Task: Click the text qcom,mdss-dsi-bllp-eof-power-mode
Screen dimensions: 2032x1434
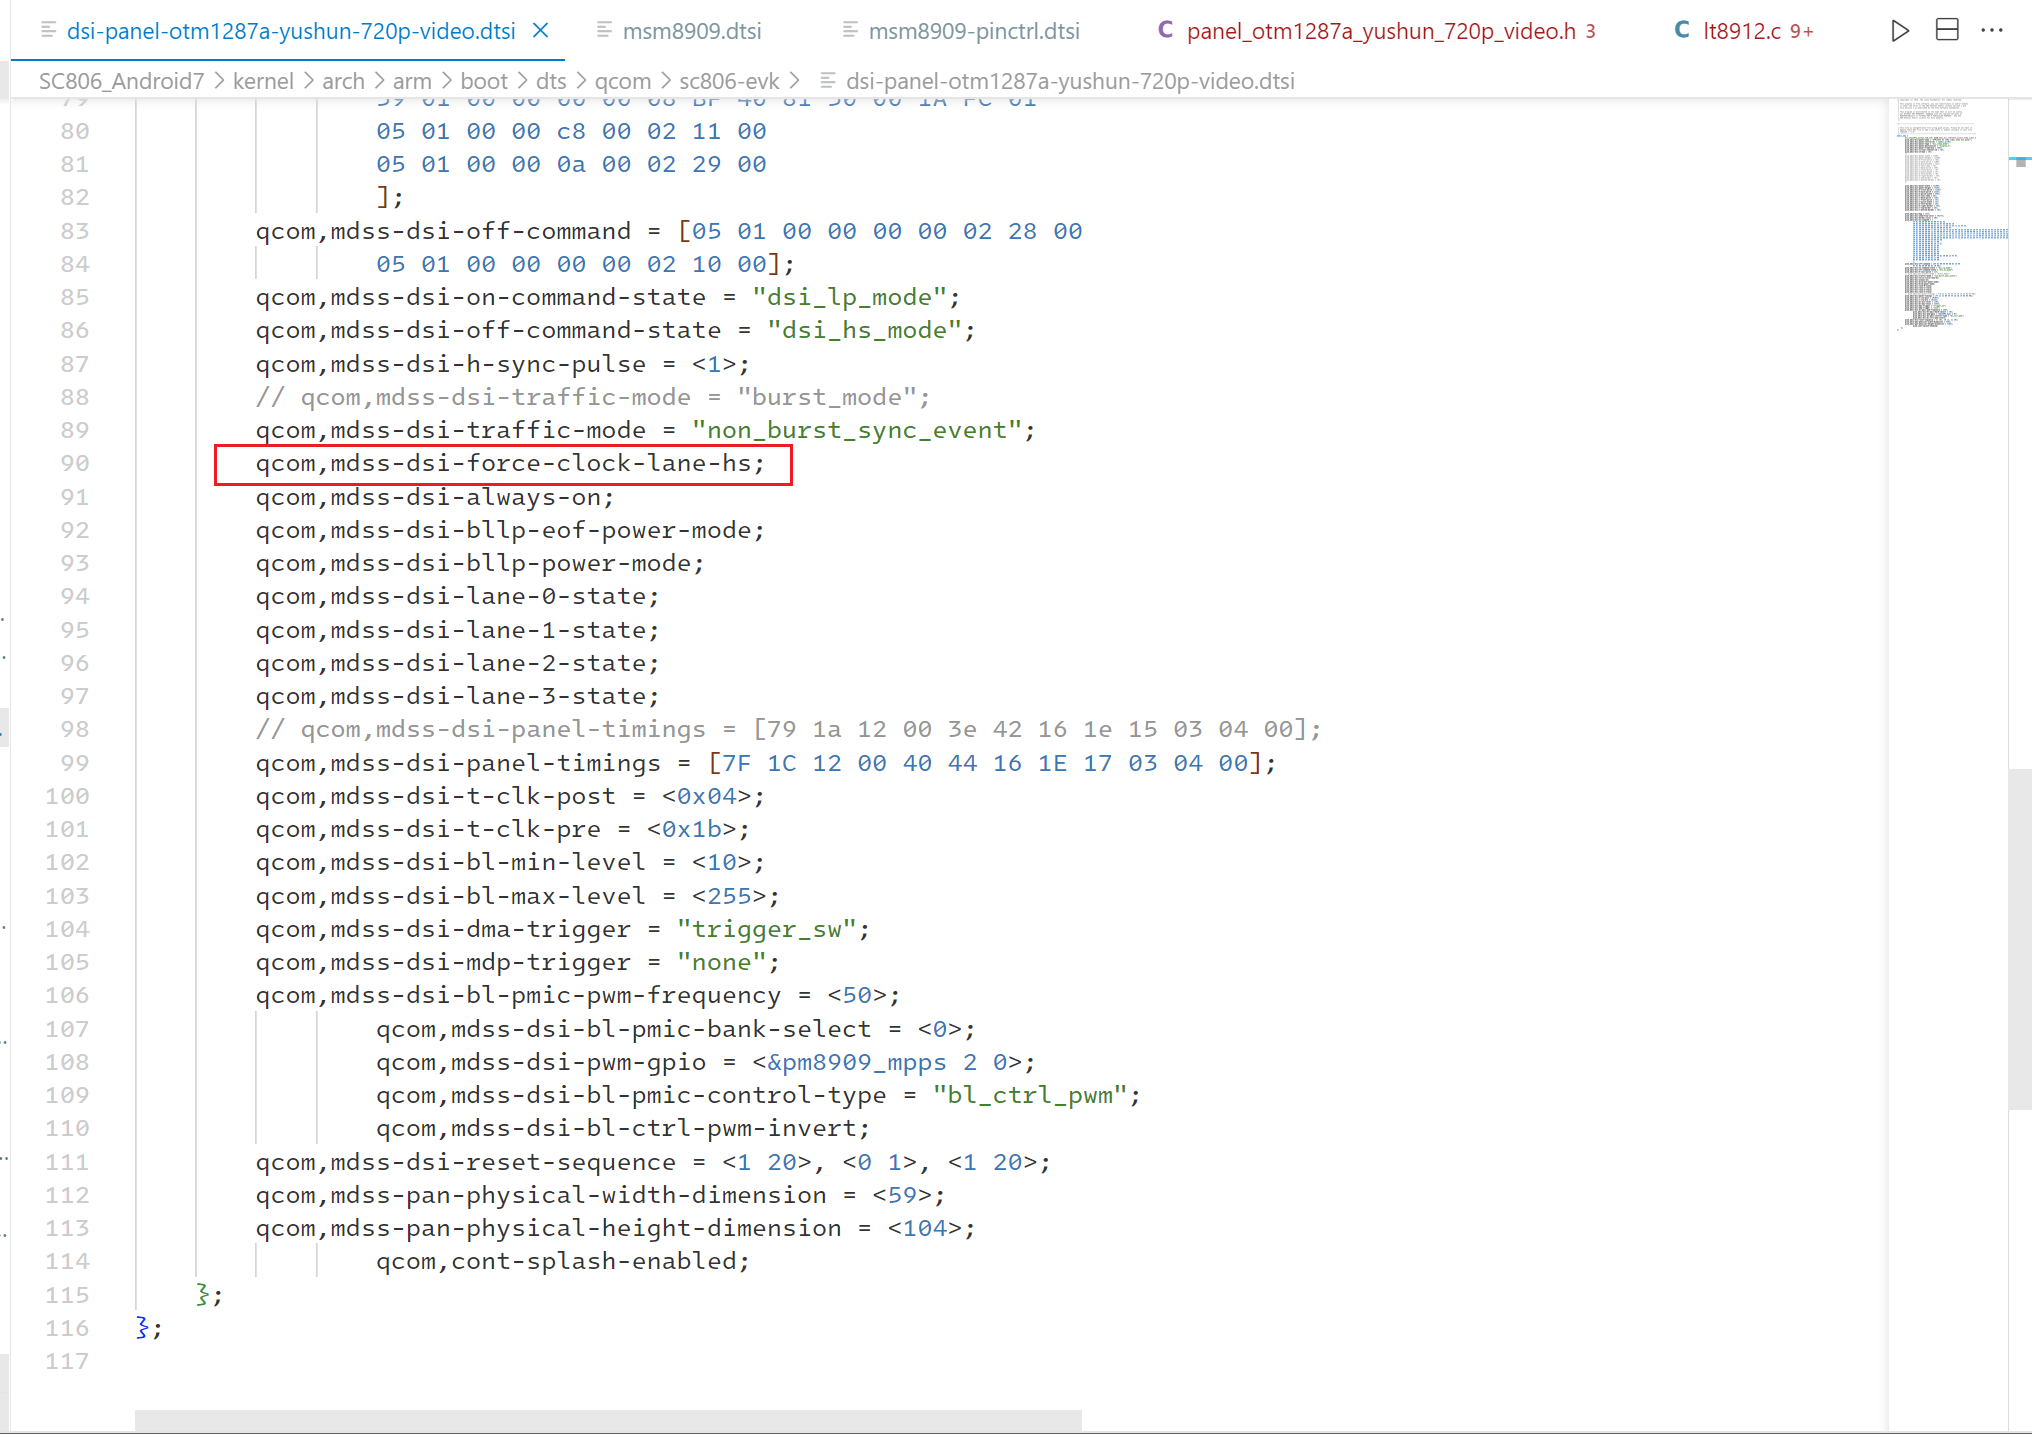Action: tap(503, 530)
